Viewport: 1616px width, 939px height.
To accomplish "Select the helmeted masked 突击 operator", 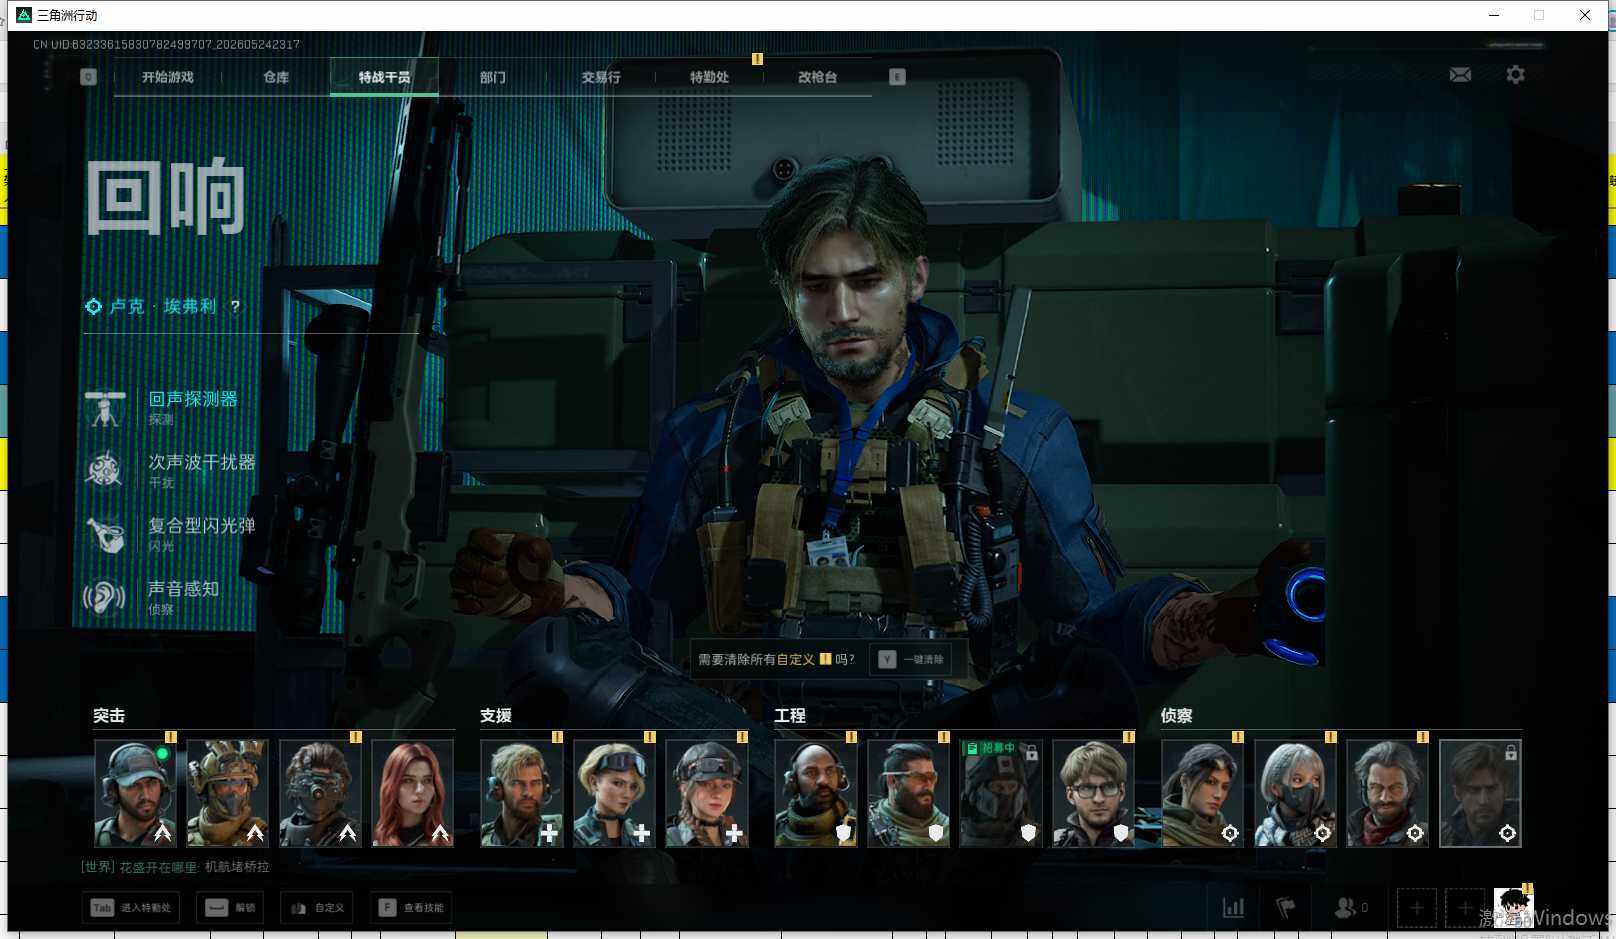I will tap(227, 793).
